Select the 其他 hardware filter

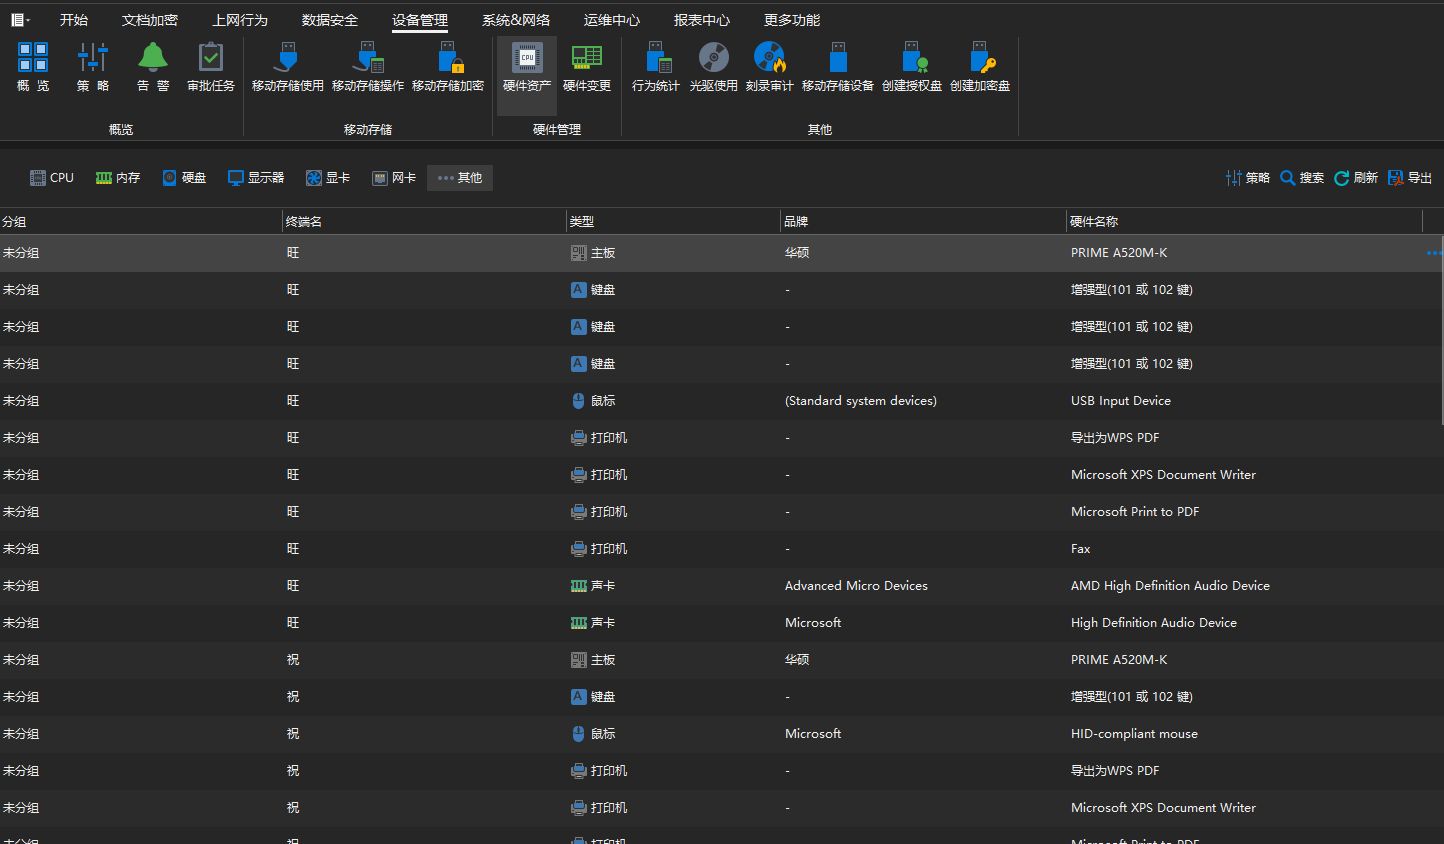(460, 178)
